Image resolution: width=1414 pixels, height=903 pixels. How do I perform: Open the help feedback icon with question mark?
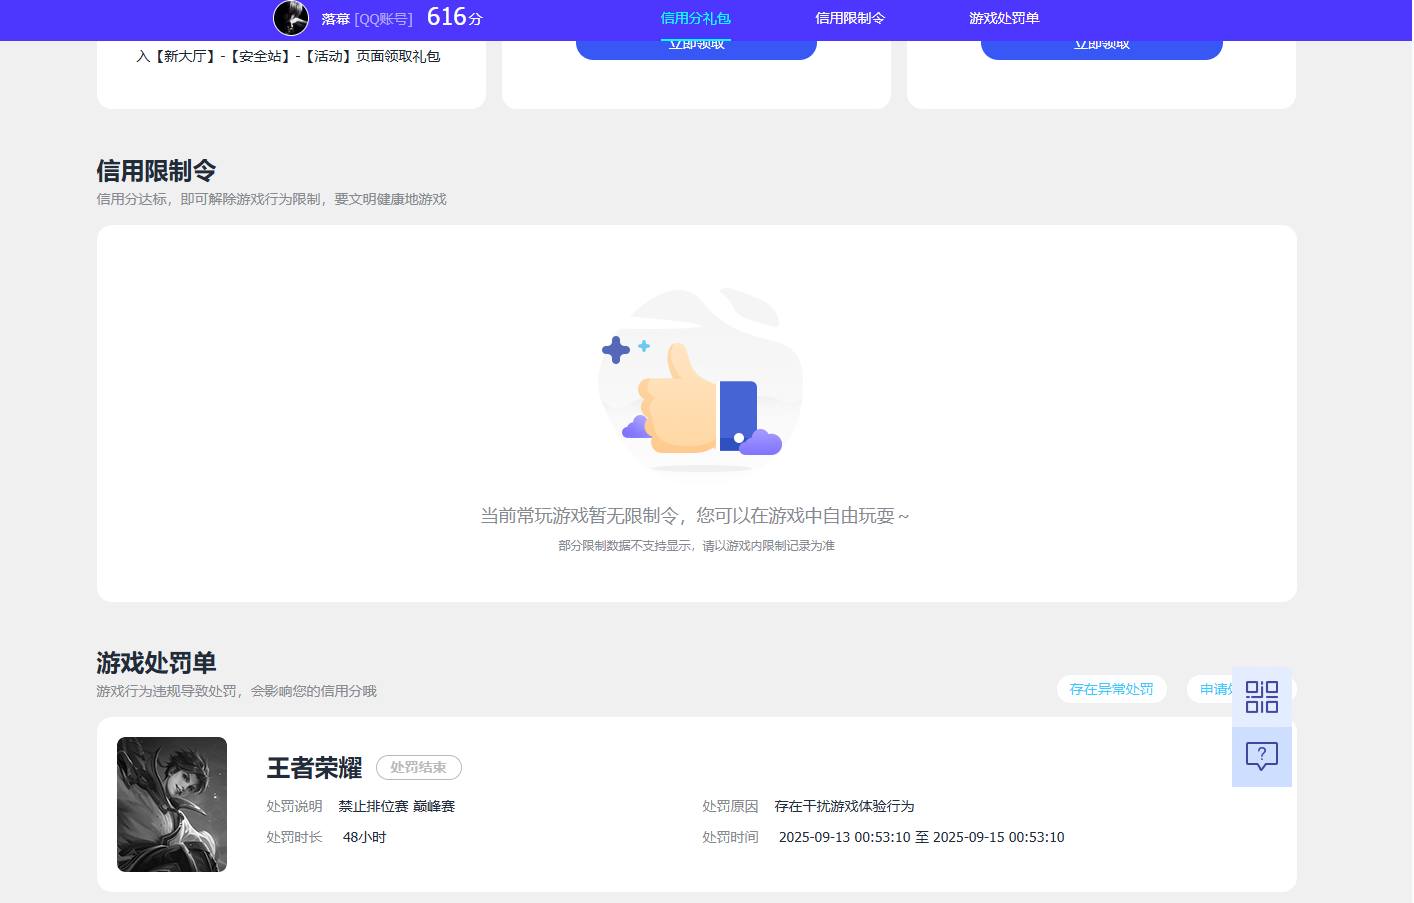(x=1261, y=757)
